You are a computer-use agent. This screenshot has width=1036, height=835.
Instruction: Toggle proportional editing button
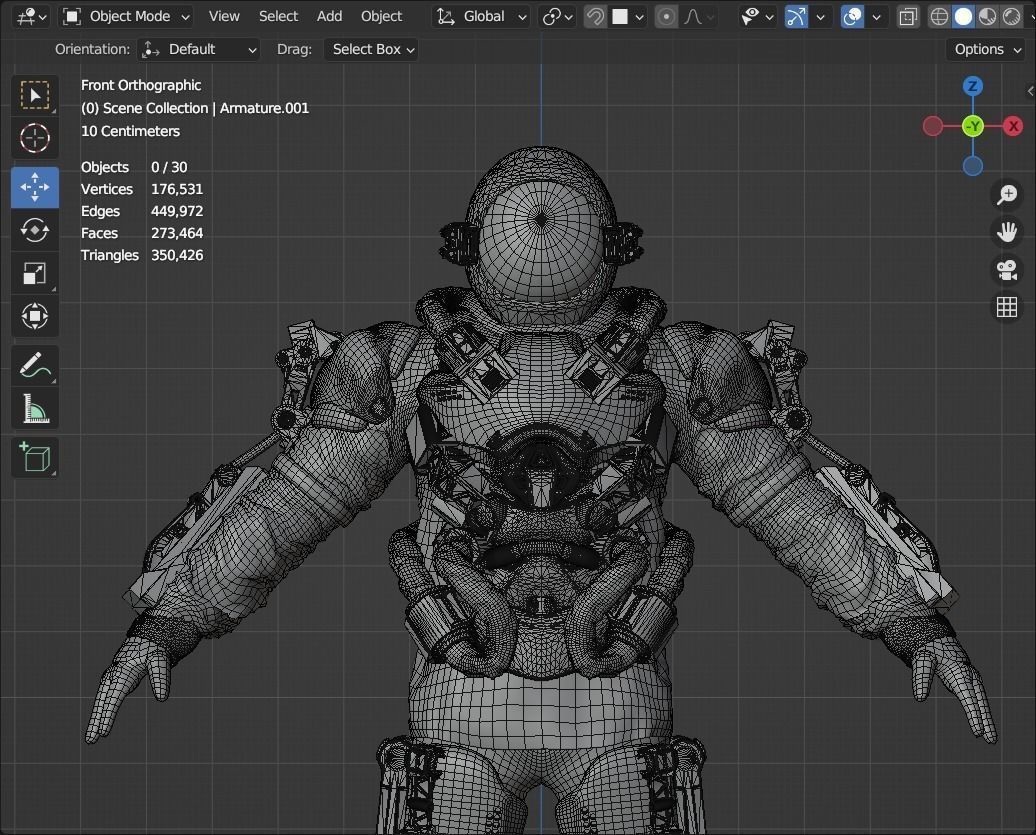point(666,17)
